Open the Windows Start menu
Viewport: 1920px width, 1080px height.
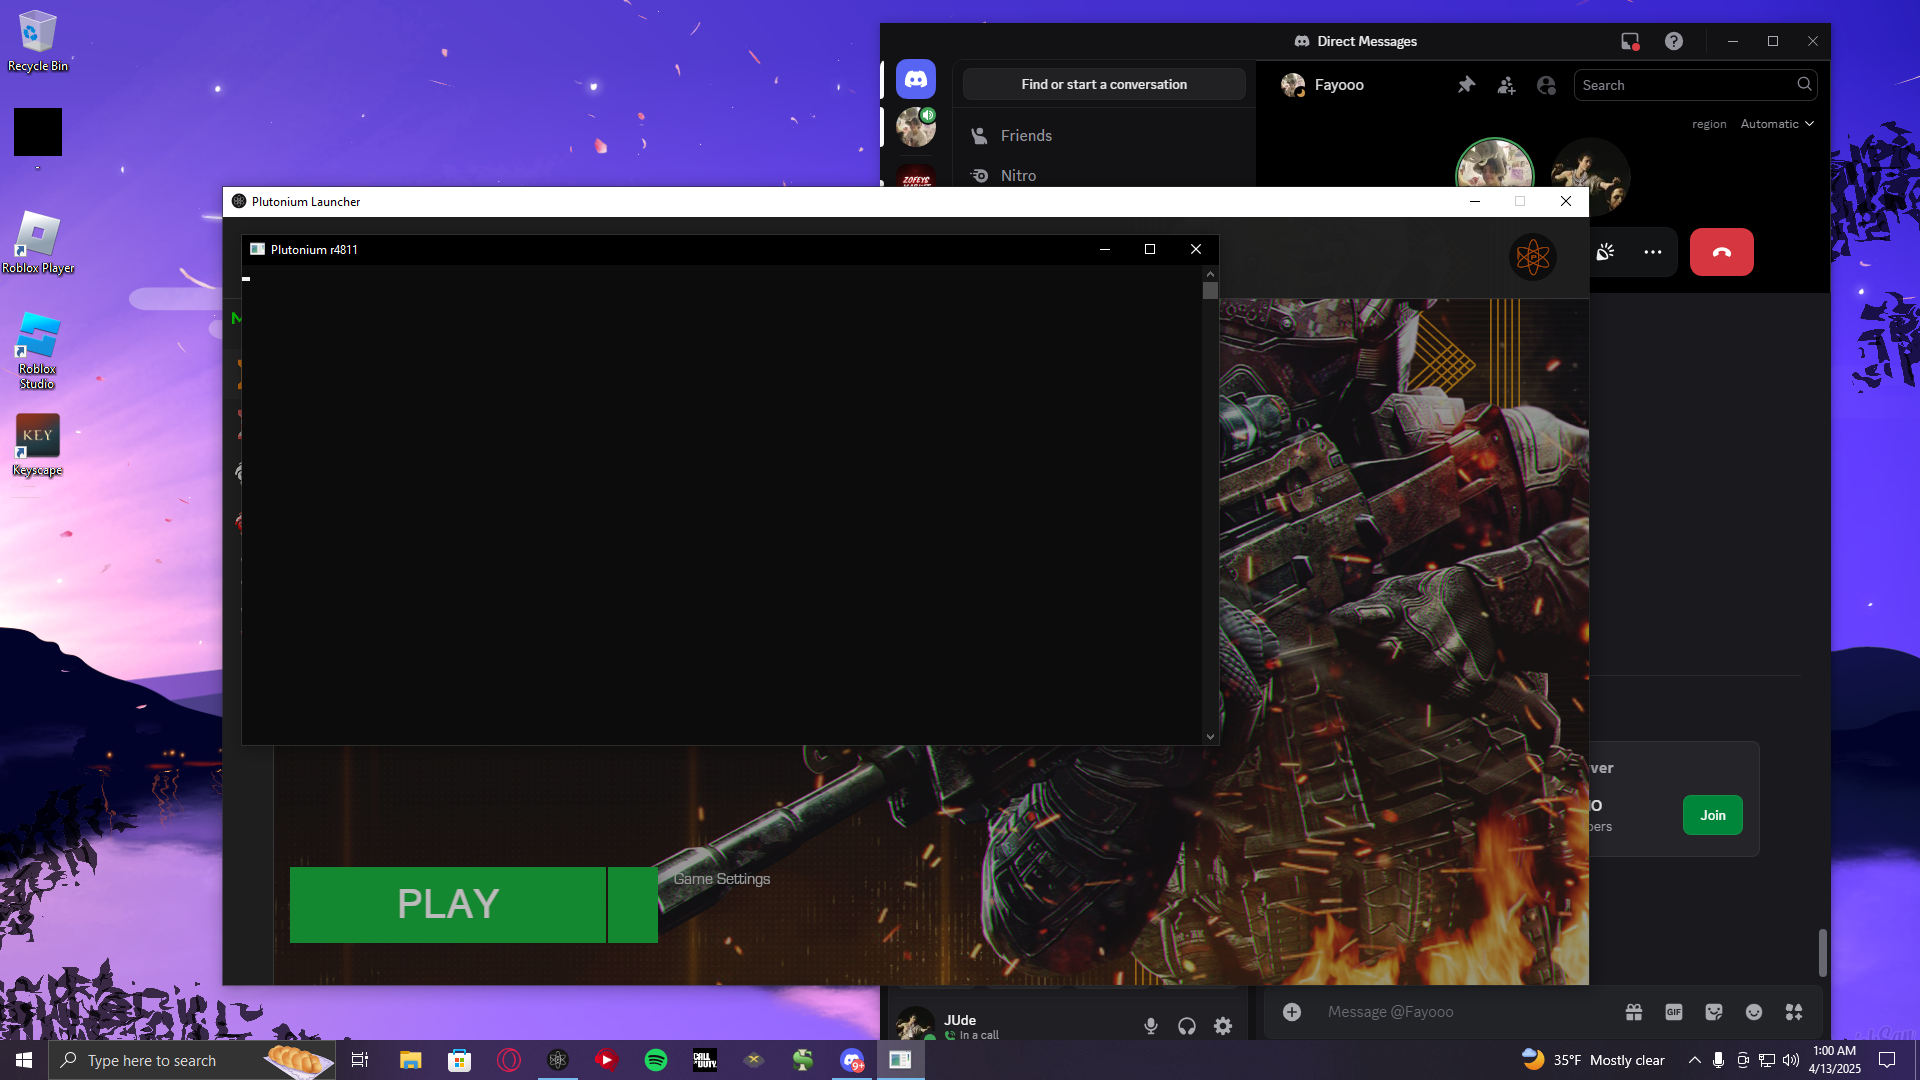[x=24, y=1060]
